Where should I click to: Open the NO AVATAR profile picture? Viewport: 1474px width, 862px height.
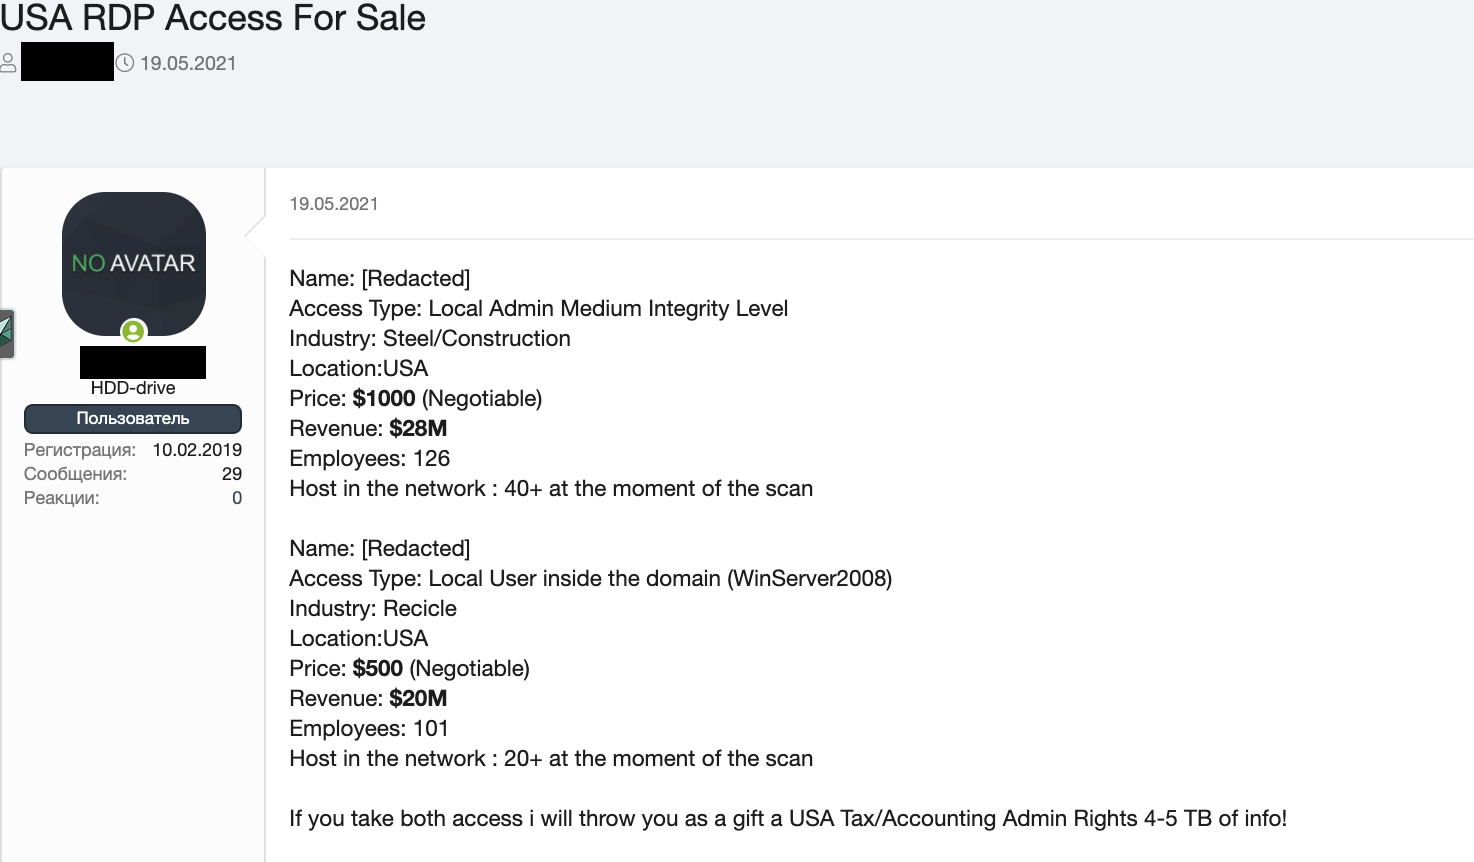point(134,263)
